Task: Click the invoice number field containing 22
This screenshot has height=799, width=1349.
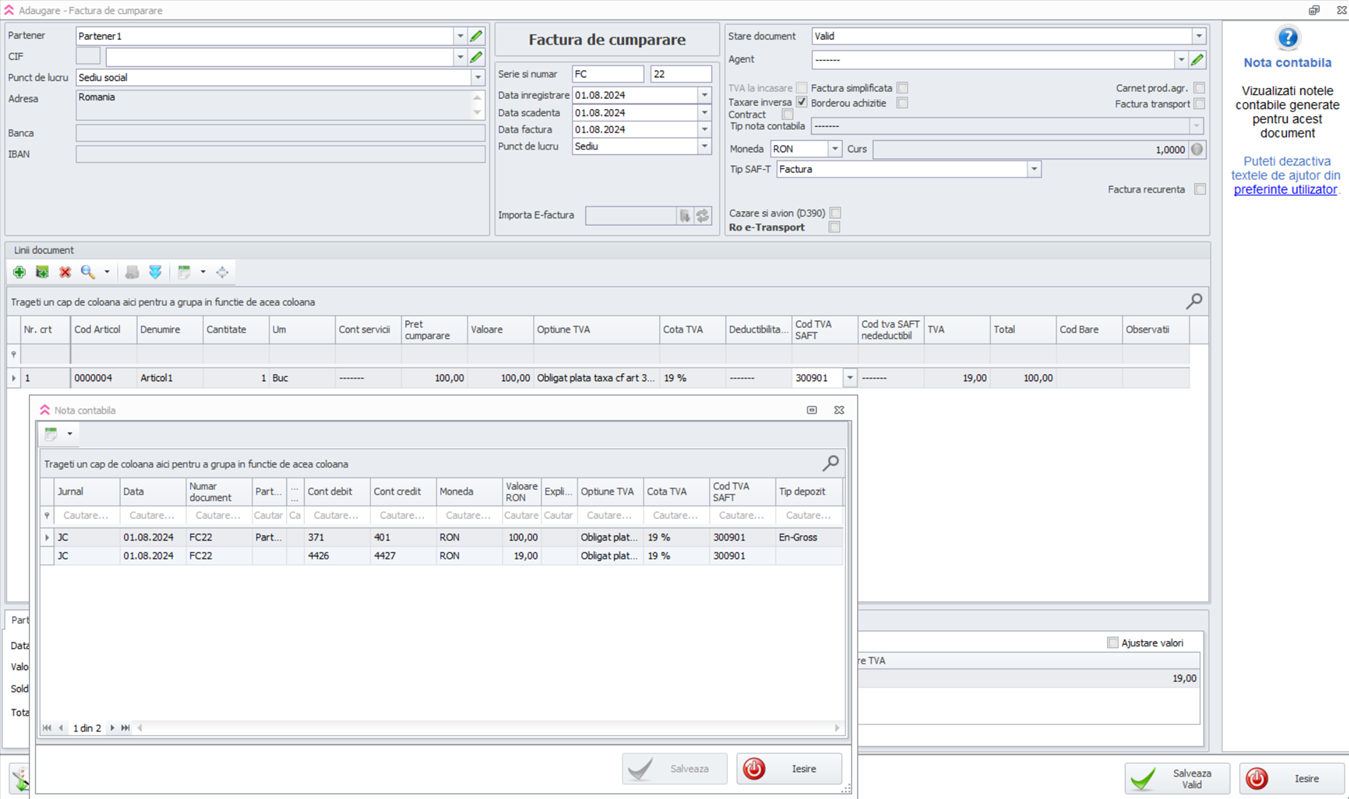Action: pyautogui.click(x=680, y=74)
